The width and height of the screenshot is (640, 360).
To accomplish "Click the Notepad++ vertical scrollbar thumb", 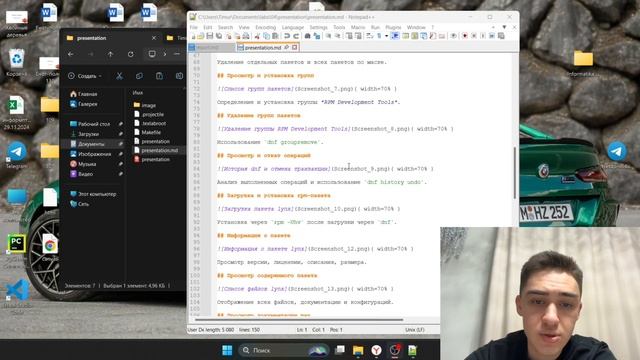I will coord(515,173).
